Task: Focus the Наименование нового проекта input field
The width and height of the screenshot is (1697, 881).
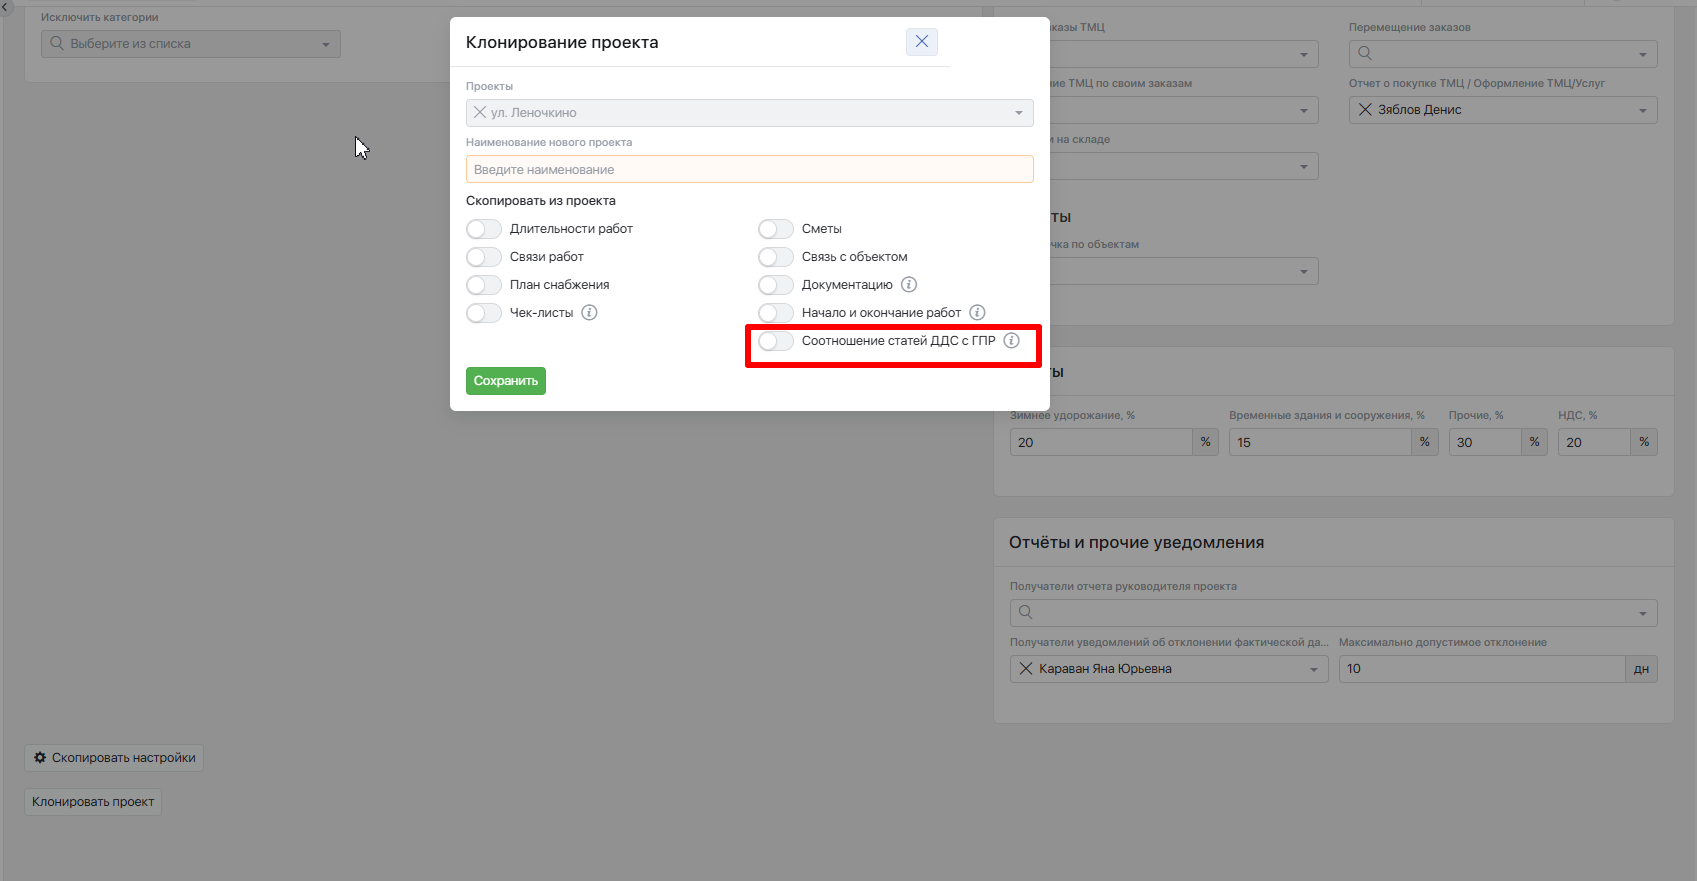Action: [749, 170]
